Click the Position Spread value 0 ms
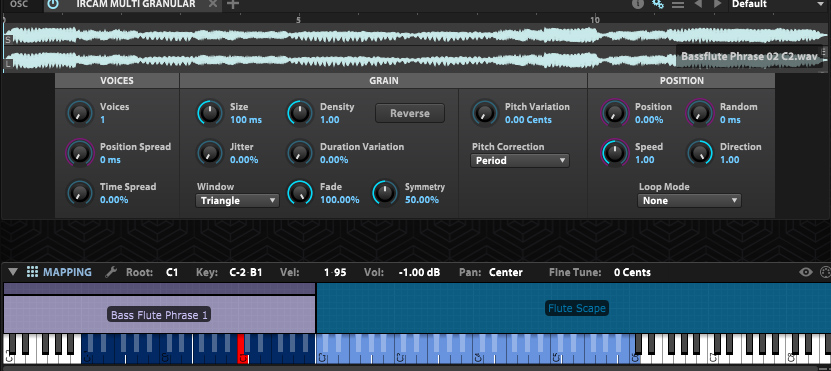 pos(110,160)
